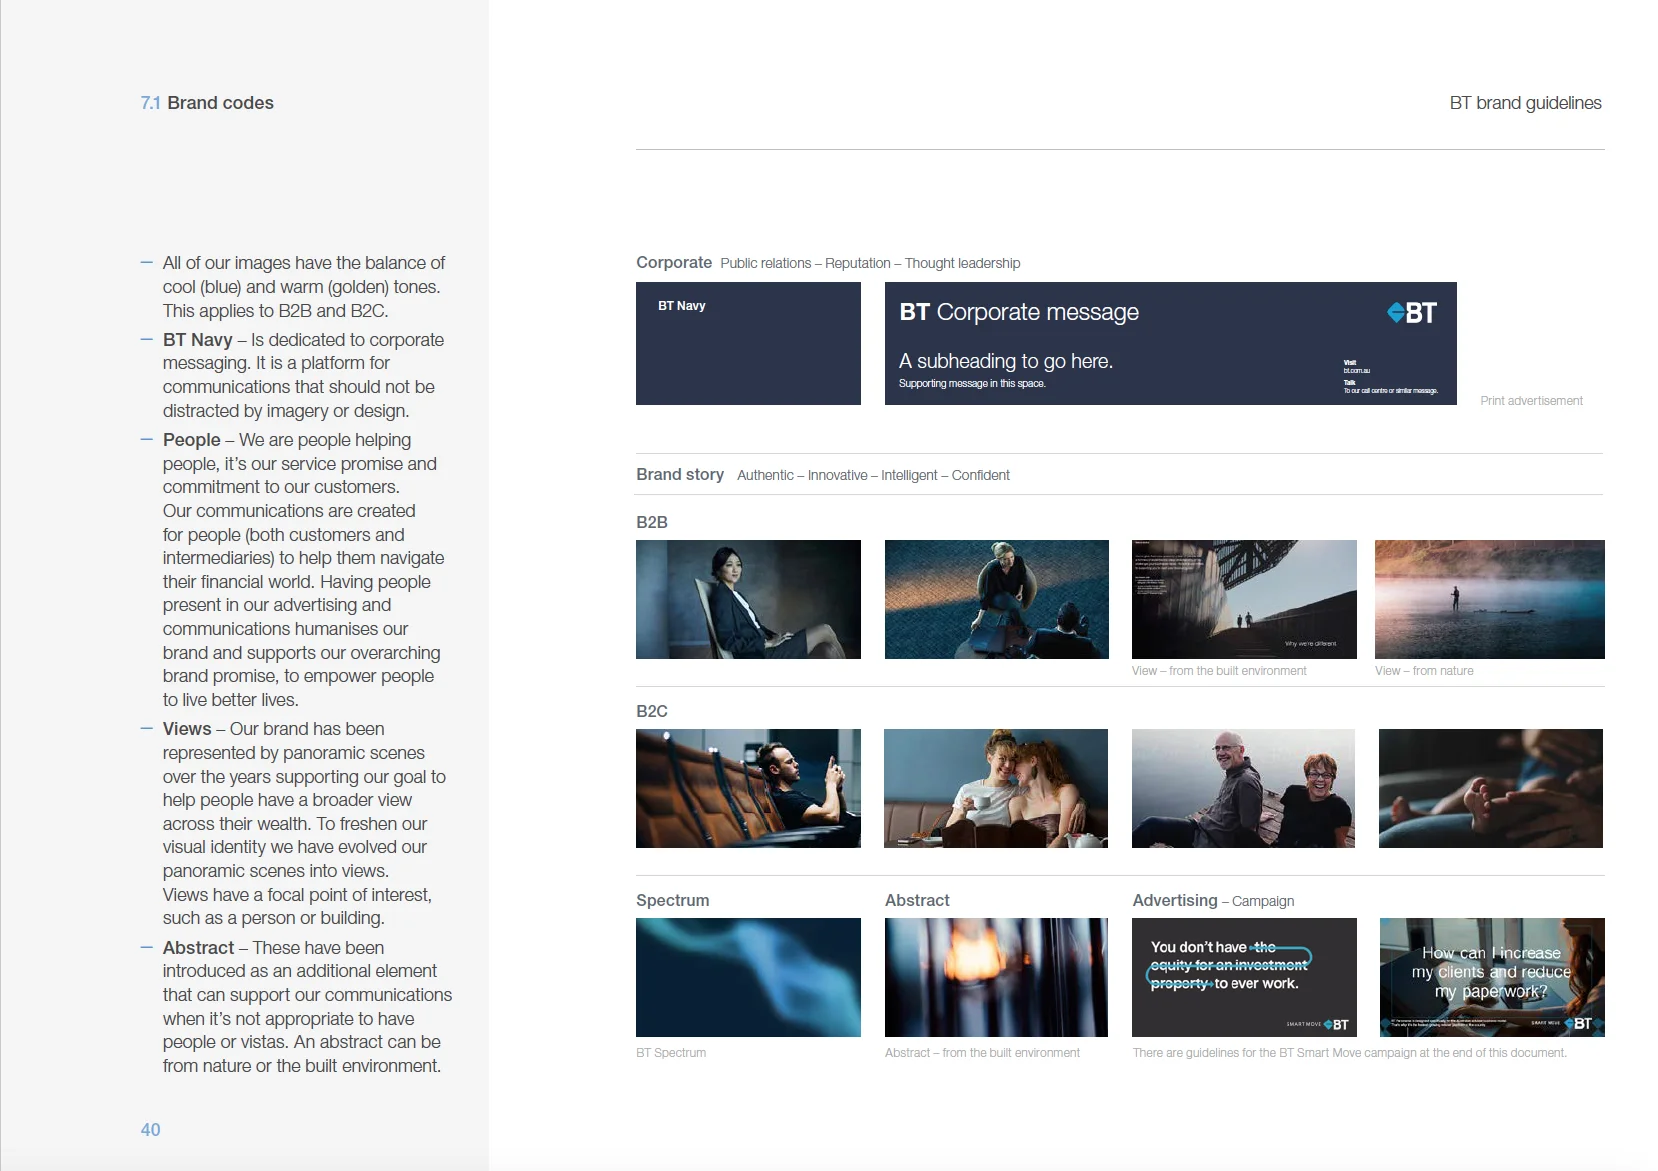Click the bold "BT Navy" term in the bullet list
1658x1171 pixels.
(x=198, y=340)
